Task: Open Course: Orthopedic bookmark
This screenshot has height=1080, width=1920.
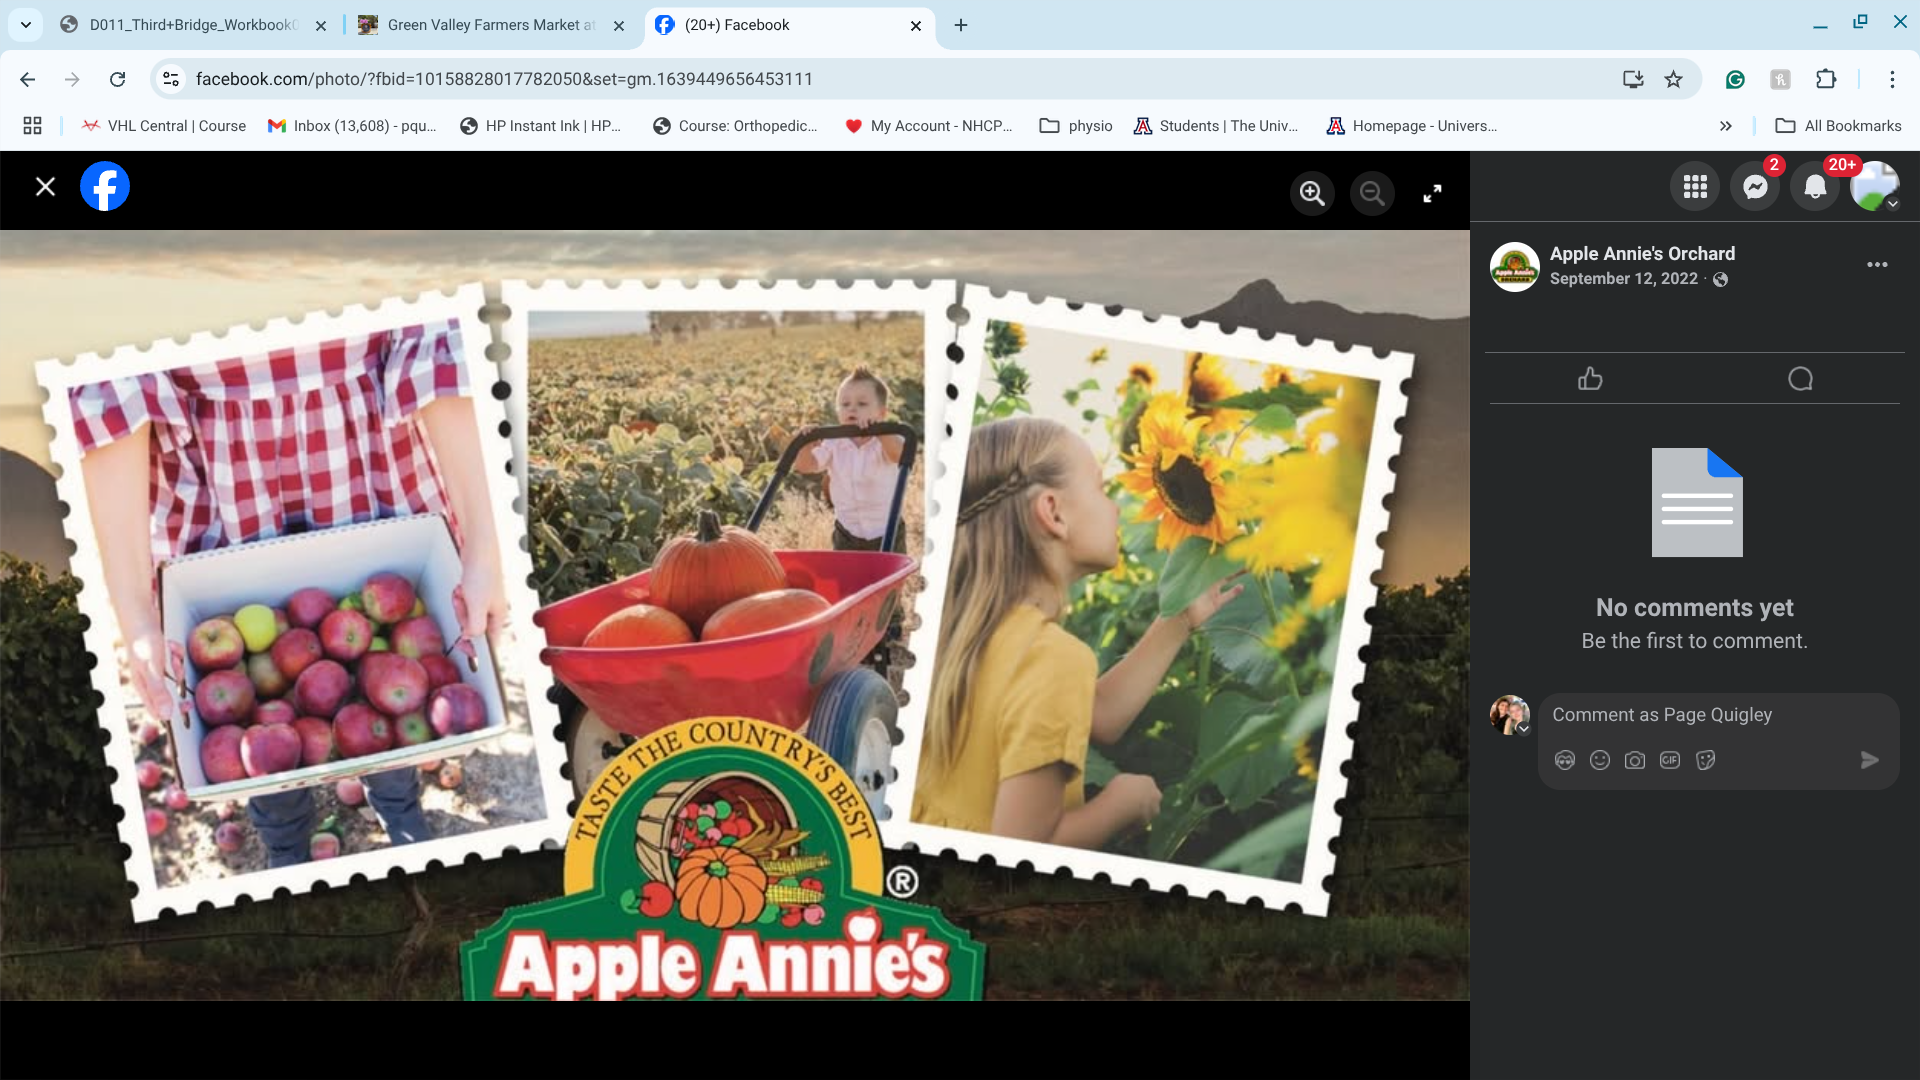Action: [x=735, y=126]
